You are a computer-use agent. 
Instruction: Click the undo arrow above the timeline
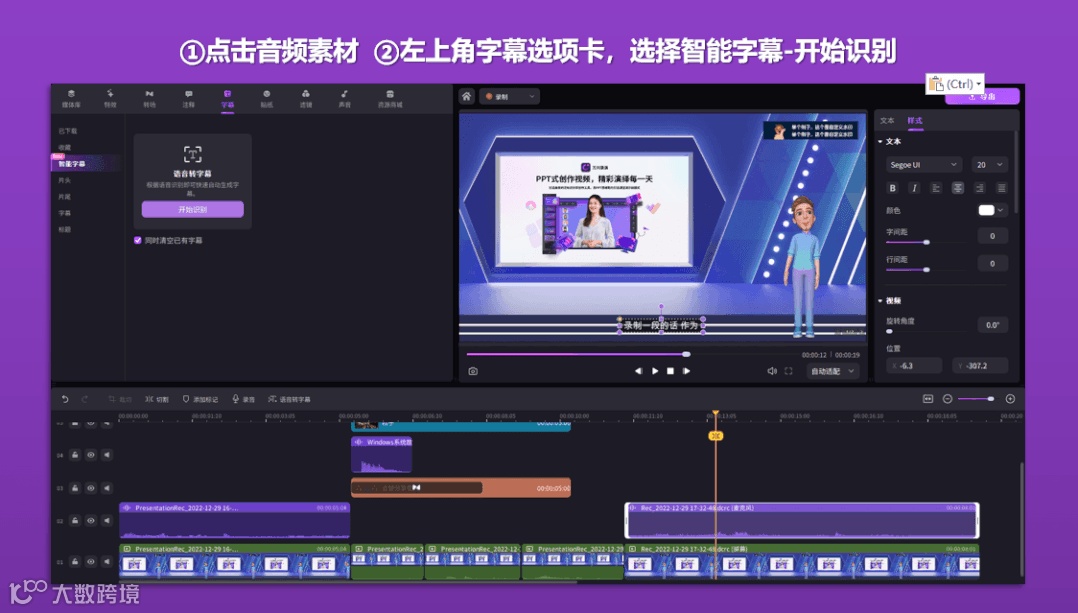click(65, 400)
